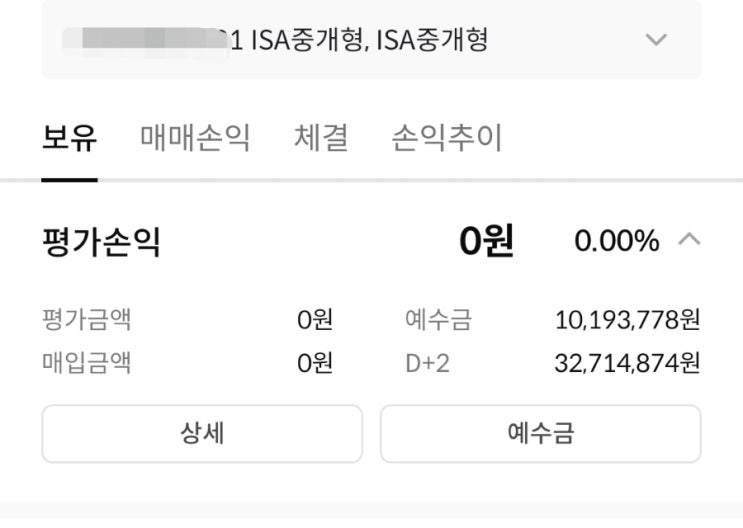Click the 32,714,874원 D+2 amount
The height and width of the screenshot is (528, 743).
(x=627, y=362)
